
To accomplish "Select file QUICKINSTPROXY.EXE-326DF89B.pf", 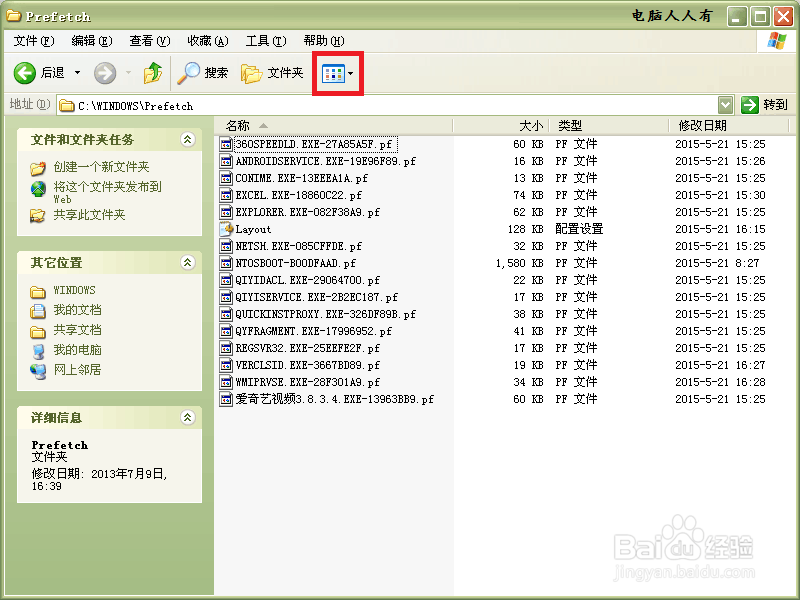I will tap(326, 314).
